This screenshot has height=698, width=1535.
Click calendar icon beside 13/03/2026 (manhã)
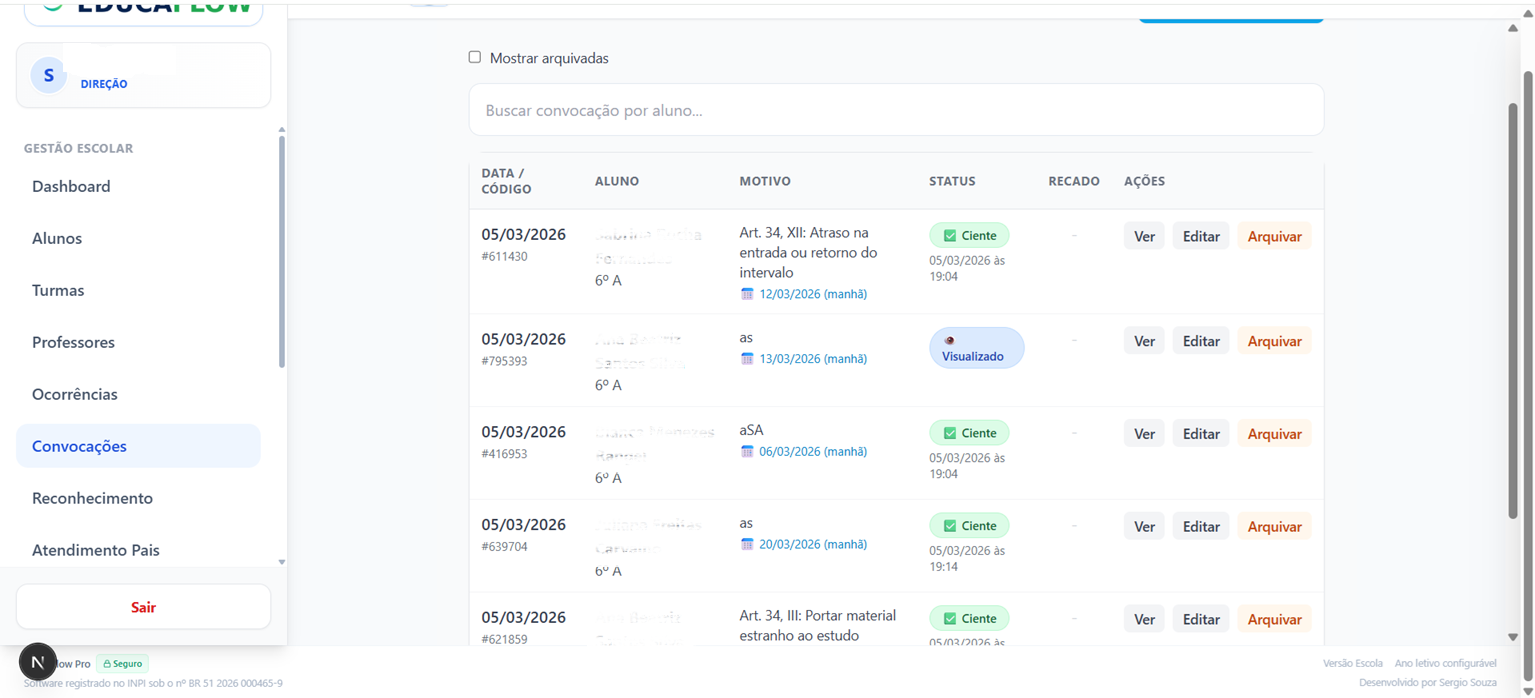(747, 359)
